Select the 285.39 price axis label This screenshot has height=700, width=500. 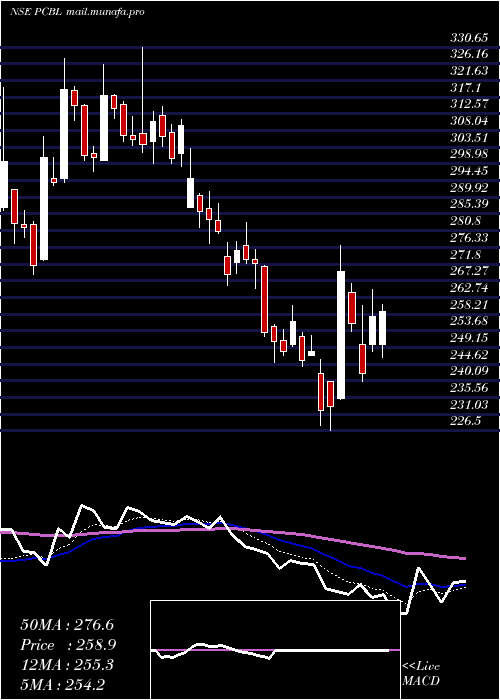click(x=468, y=204)
